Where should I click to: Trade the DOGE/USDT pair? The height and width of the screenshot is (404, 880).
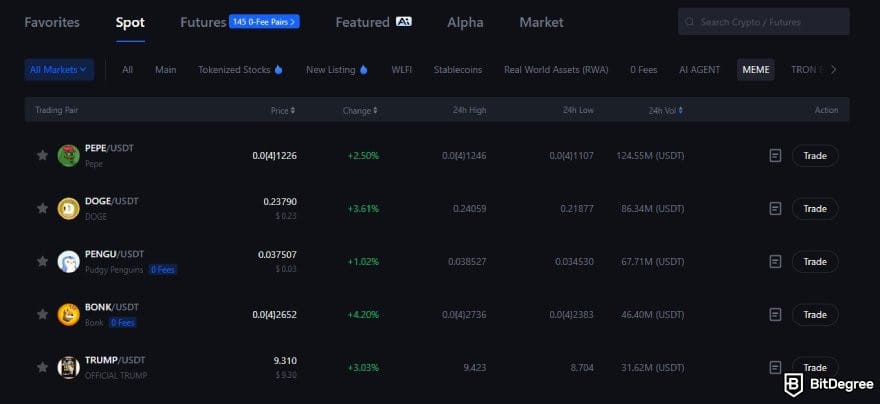815,209
